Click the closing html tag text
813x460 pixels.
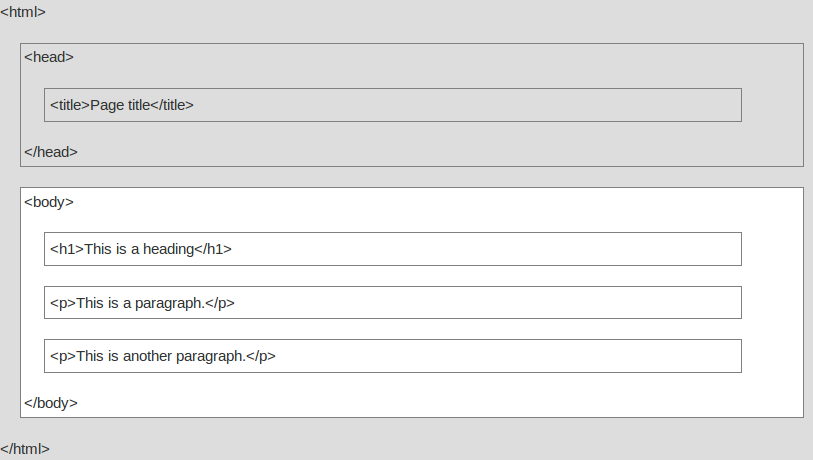coord(25,449)
